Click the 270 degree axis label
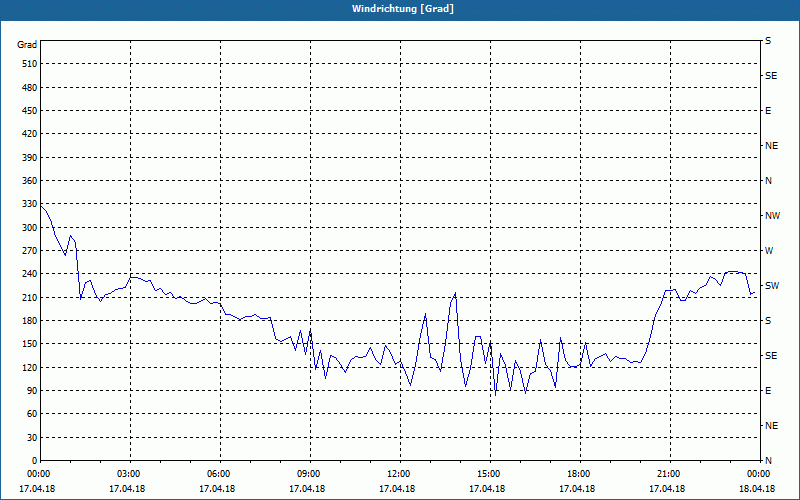The image size is (800, 500). [30, 251]
